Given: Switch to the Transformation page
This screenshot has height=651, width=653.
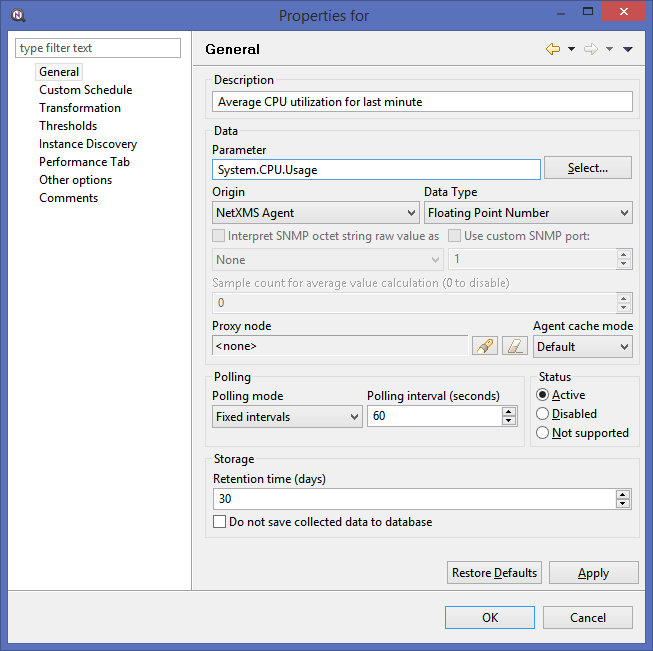Looking at the screenshot, I should pos(80,108).
